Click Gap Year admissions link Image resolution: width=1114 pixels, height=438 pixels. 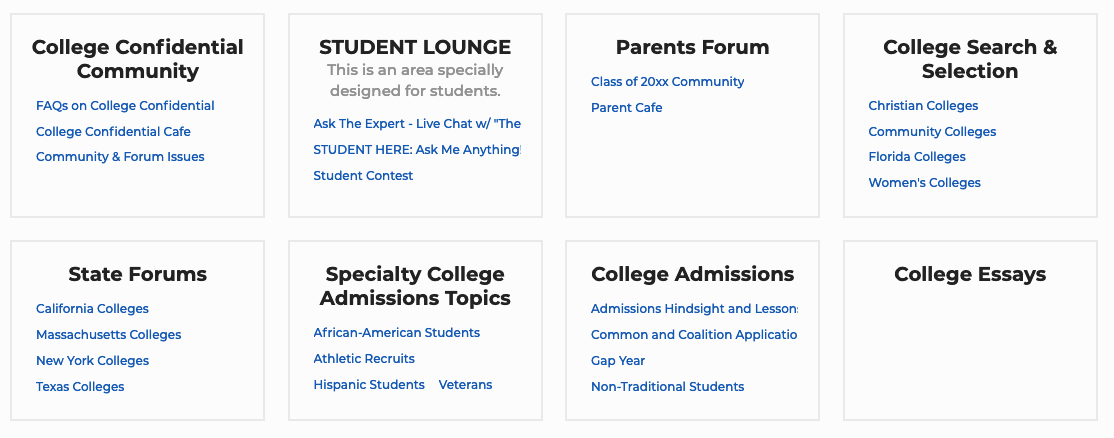pos(618,361)
